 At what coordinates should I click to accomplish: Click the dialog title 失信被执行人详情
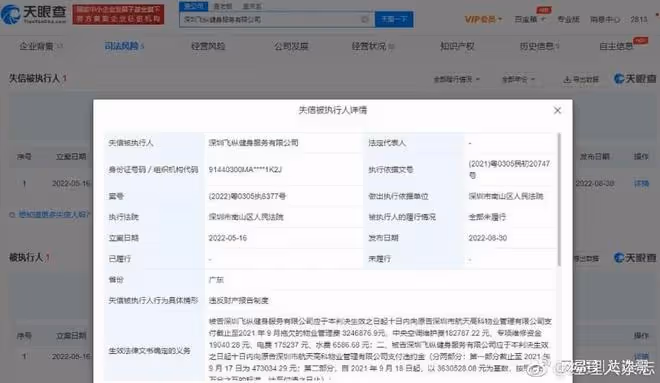click(333, 110)
